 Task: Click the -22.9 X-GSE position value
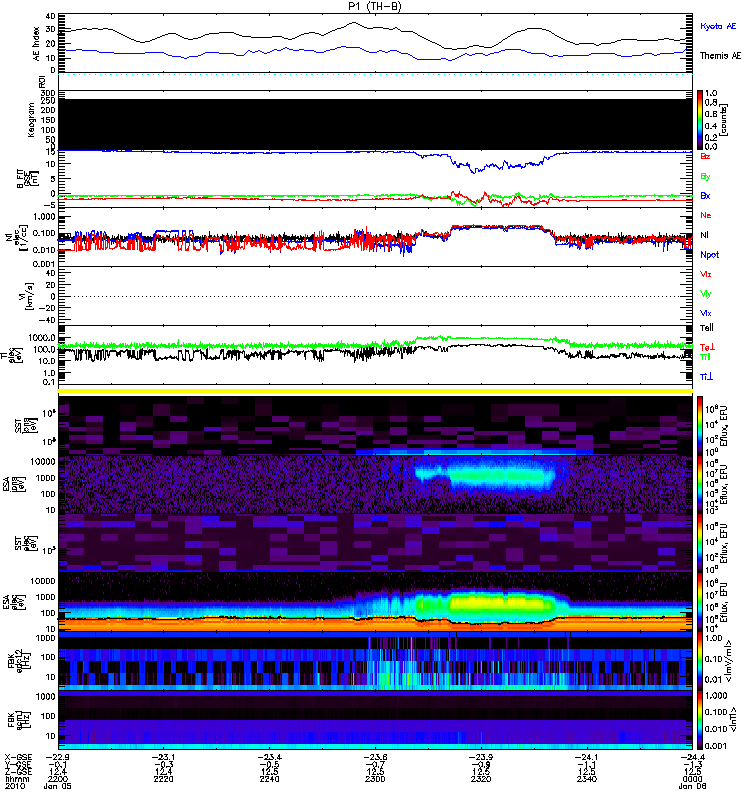(x=57, y=757)
